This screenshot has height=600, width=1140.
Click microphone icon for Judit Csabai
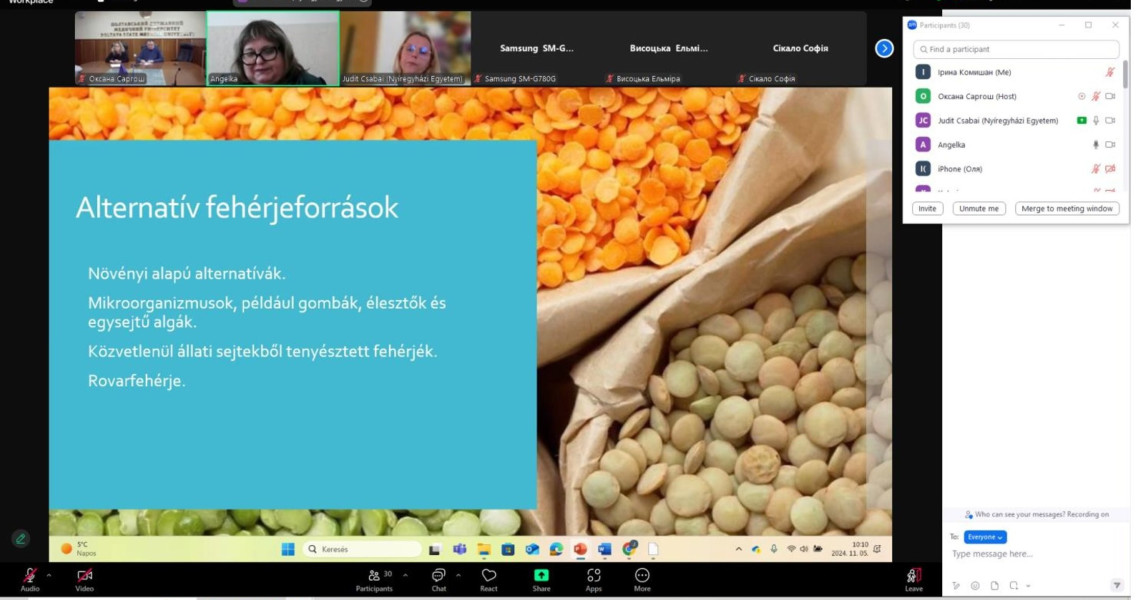[x=1096, y=121]
